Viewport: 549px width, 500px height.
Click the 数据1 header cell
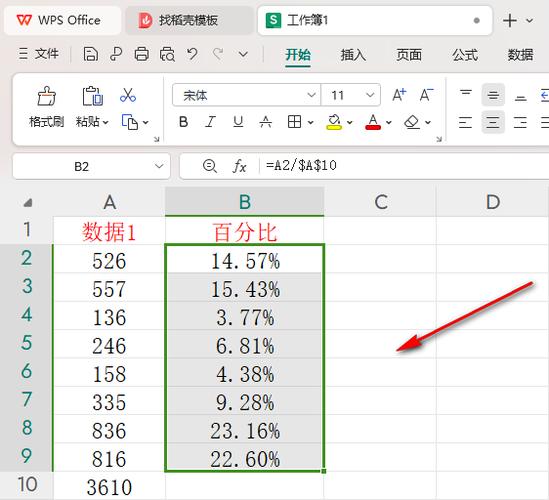[109, 231]
